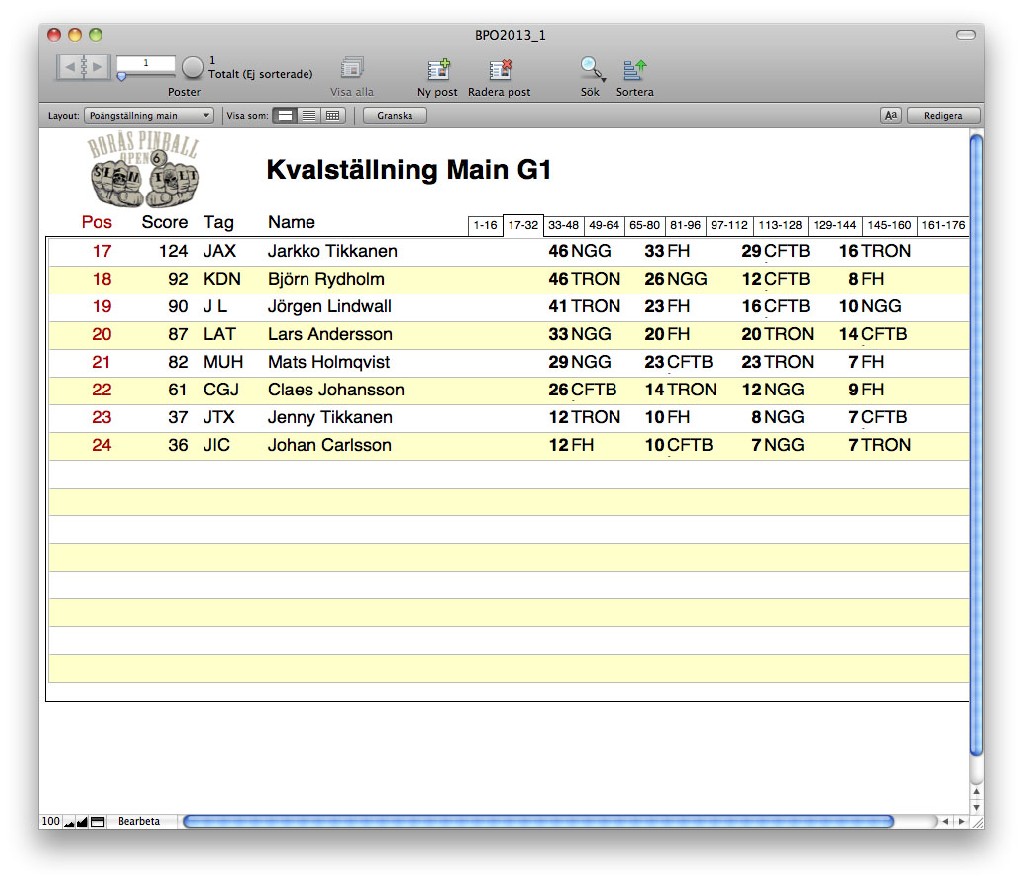Click the current record number field
The width and height of the screenshot is (1024, 884).
[146, 63]
